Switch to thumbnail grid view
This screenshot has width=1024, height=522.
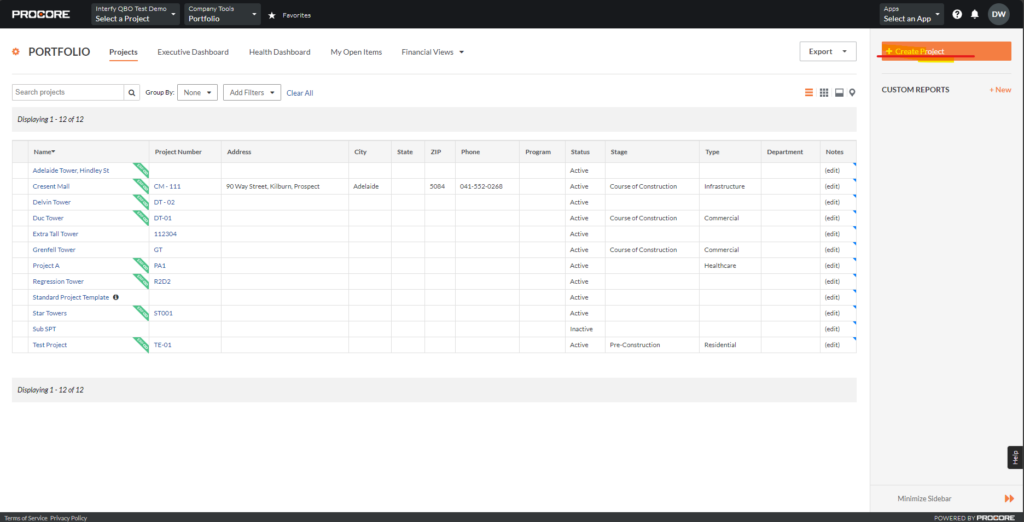click(x=824, y=93)
